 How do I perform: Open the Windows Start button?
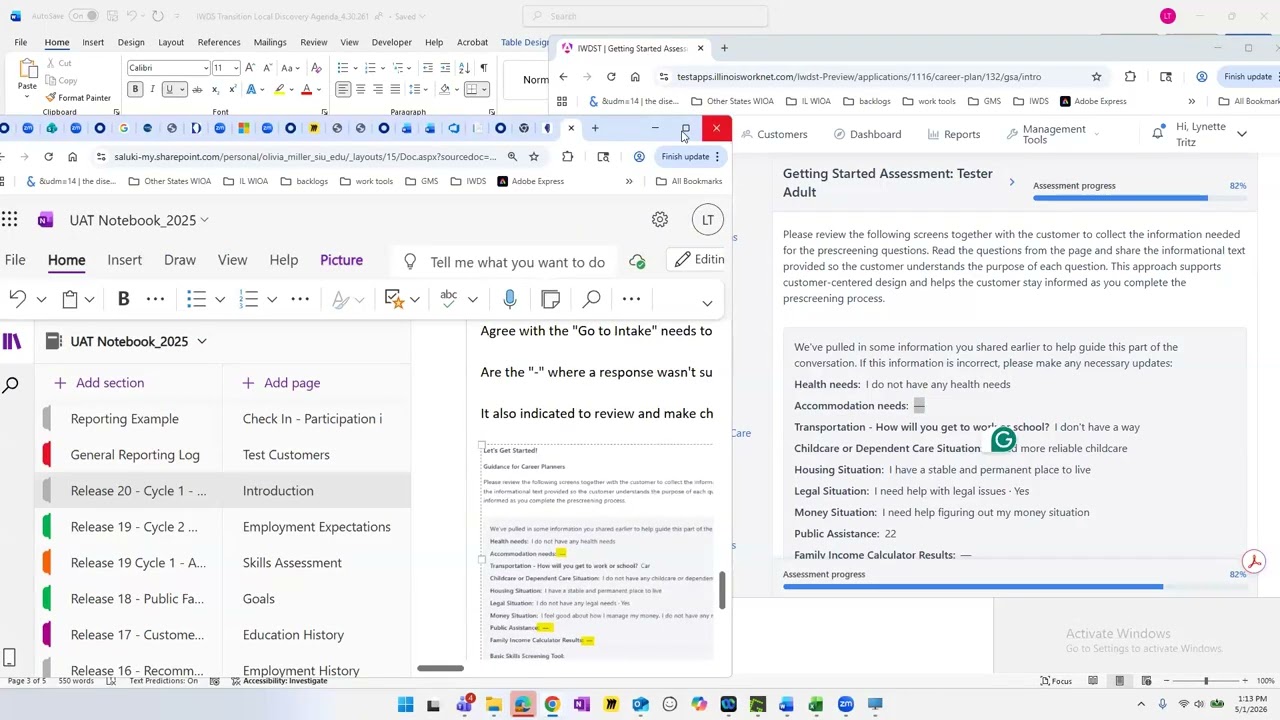pyautogui.click(x=405, y=705)
